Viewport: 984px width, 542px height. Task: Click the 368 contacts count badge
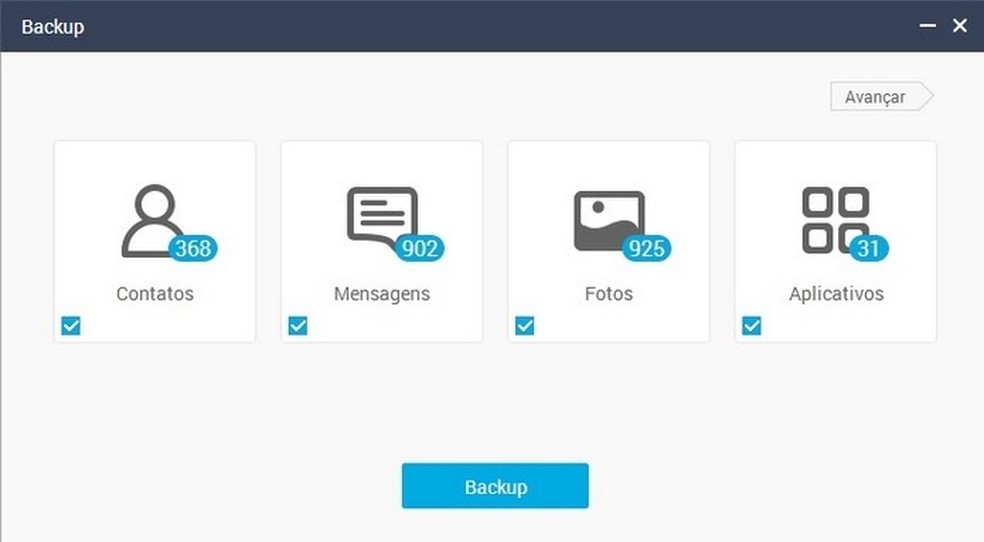tap(193, 248)
